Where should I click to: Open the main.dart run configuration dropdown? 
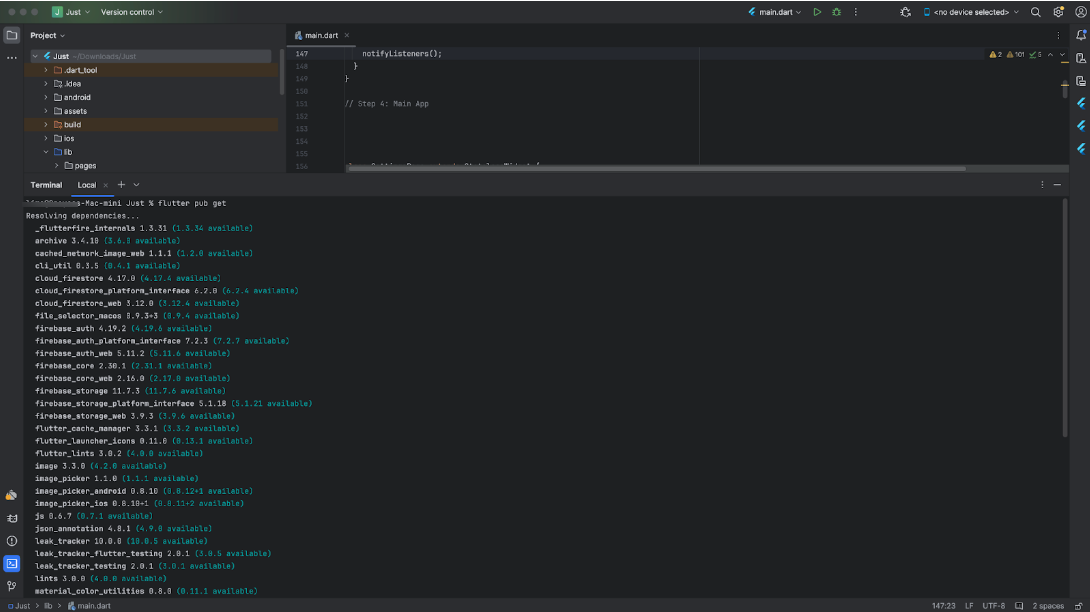(x=775, y=12)
